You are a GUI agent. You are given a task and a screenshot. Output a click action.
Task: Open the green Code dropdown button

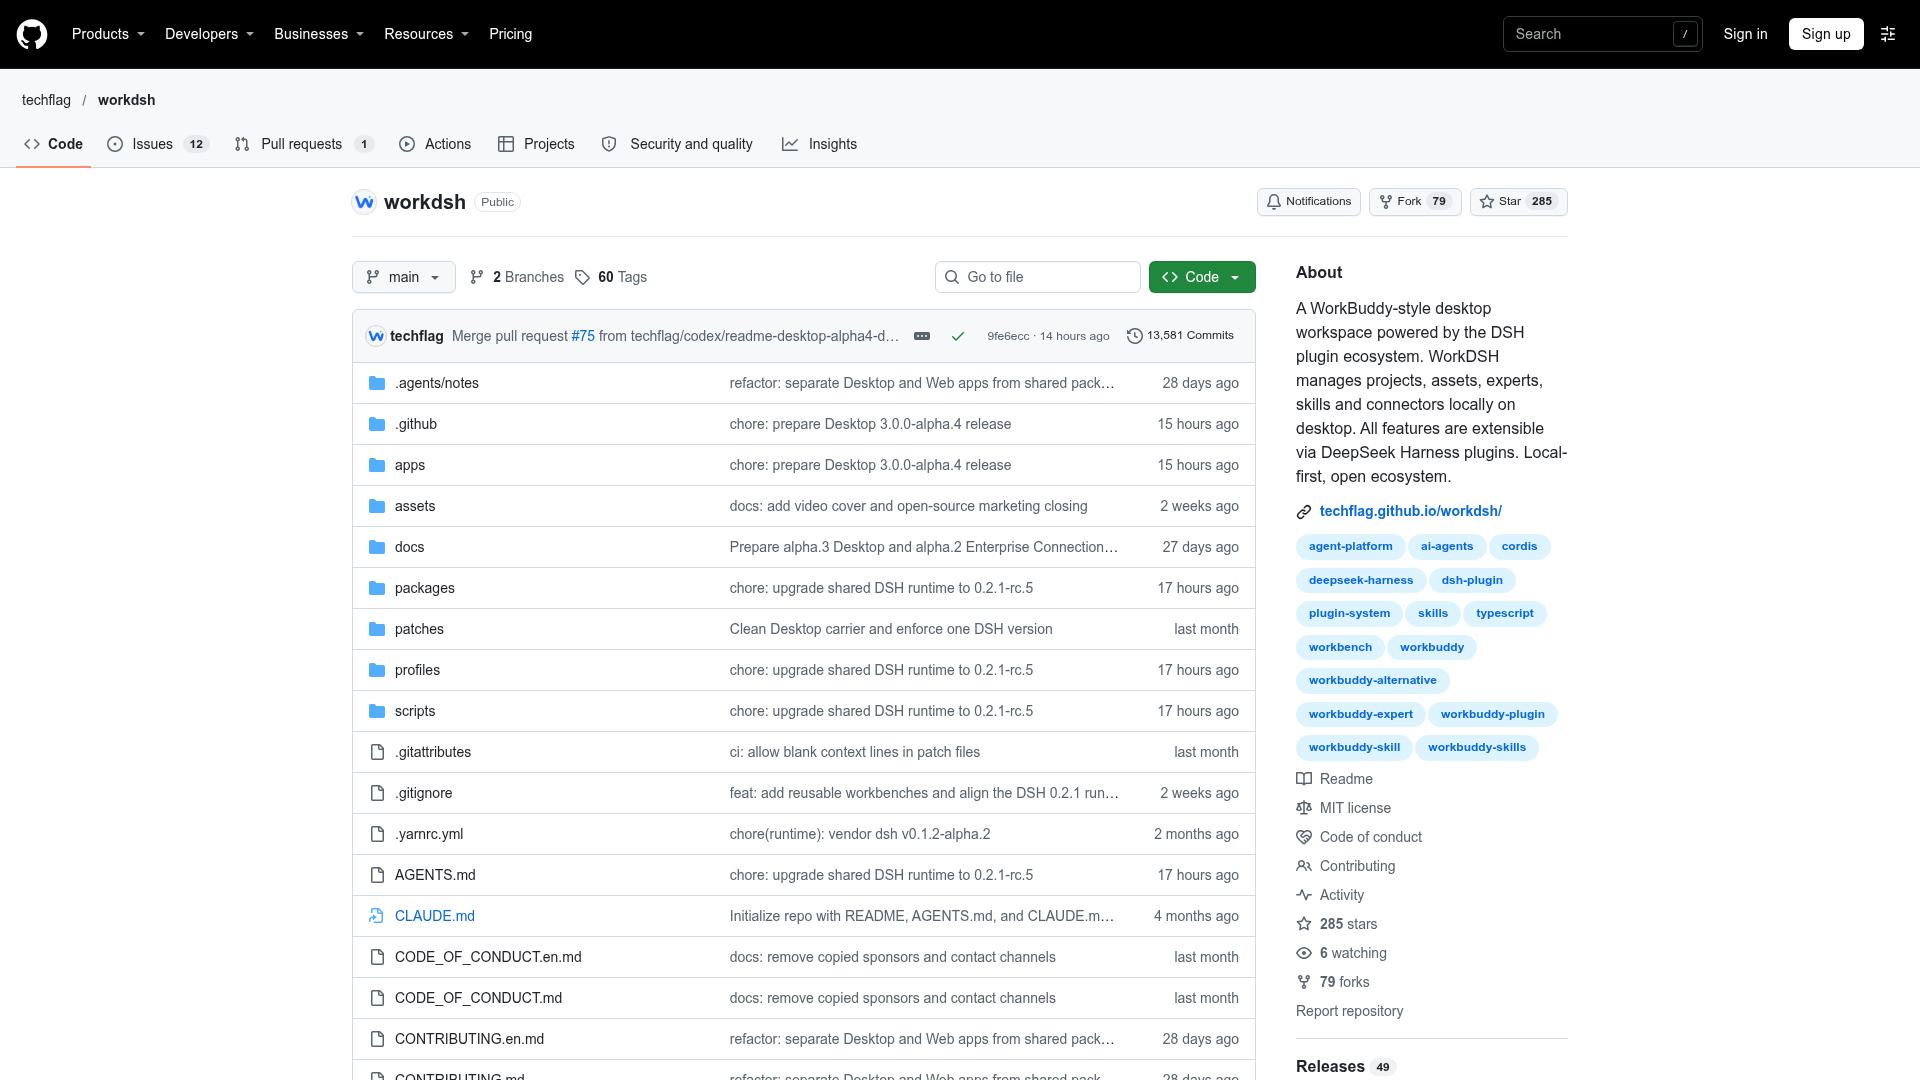[x=1202, y=277]
